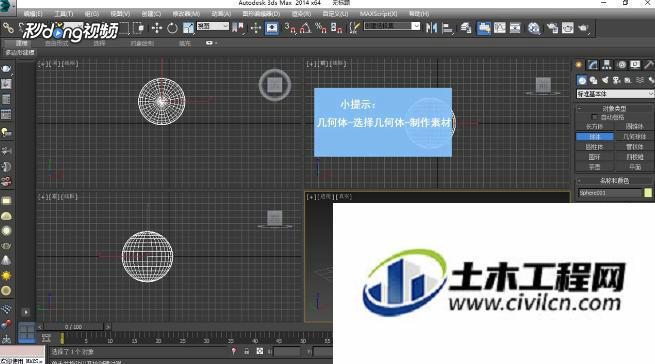This screenshot has height=364, width=655.
Task: Open Edit Named Selection Sets
Action: [355, 28]
